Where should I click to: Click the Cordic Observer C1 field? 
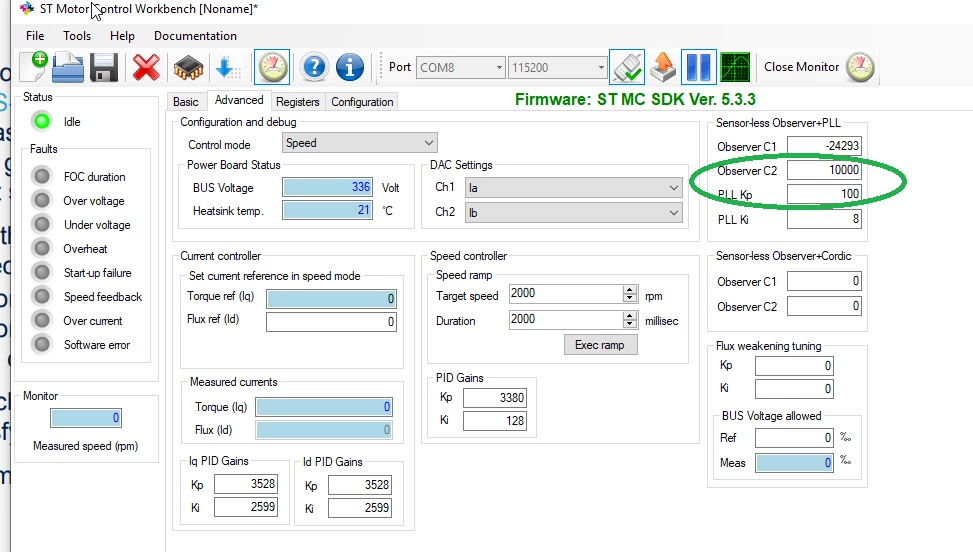[x=825, y=281]
